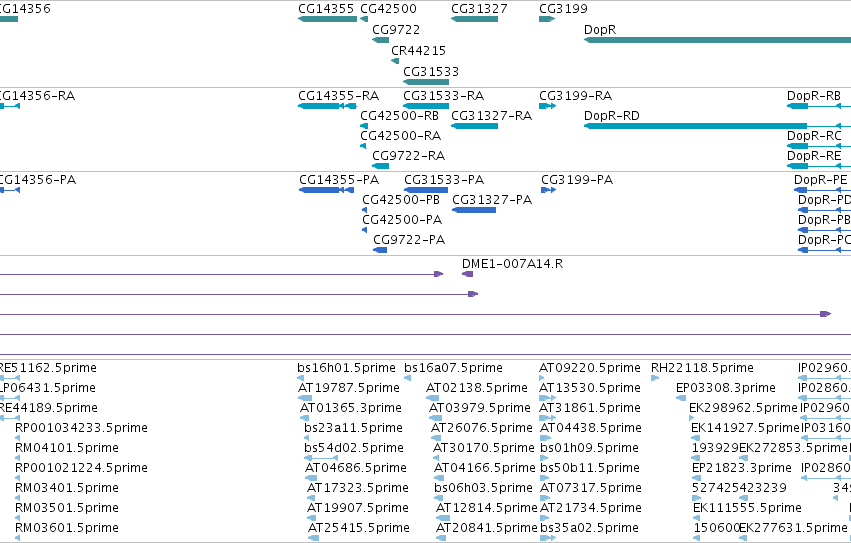Click the bs16h01.5prime EST label
851x543 pixels.
pos(346,368)
